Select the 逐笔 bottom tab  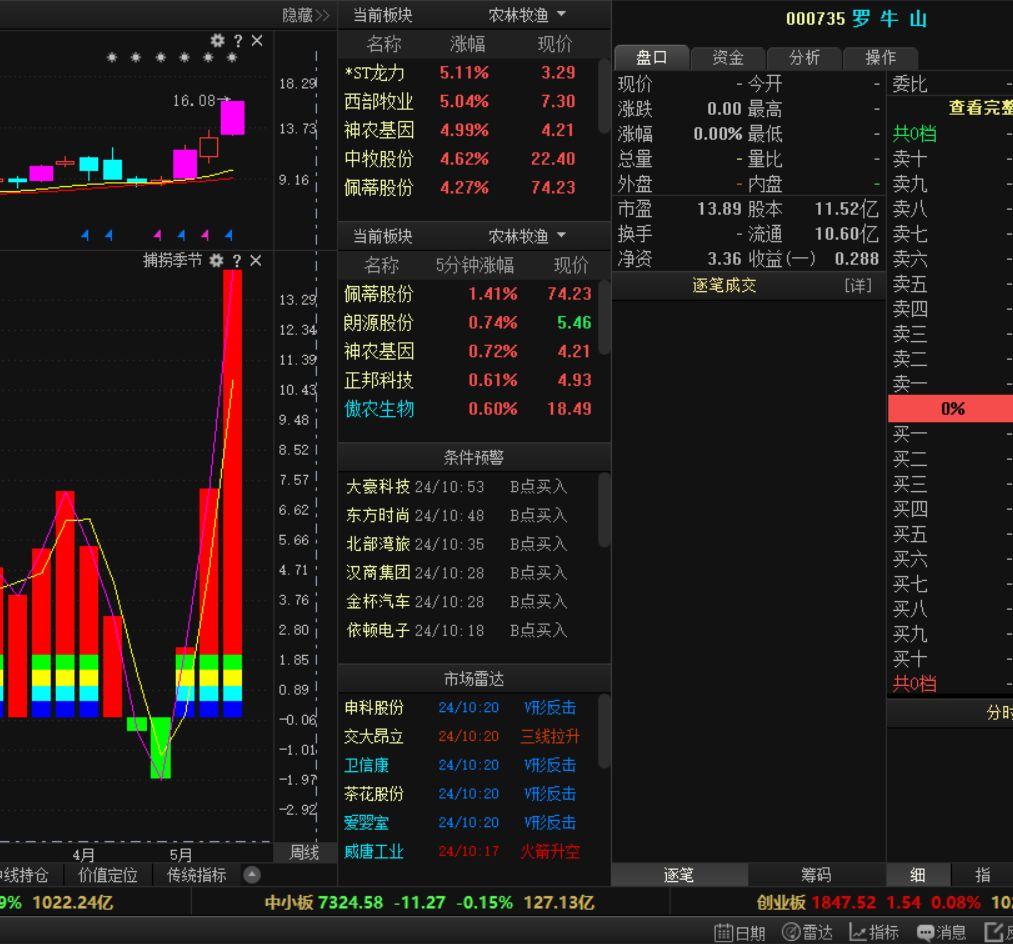coord(679,875)
